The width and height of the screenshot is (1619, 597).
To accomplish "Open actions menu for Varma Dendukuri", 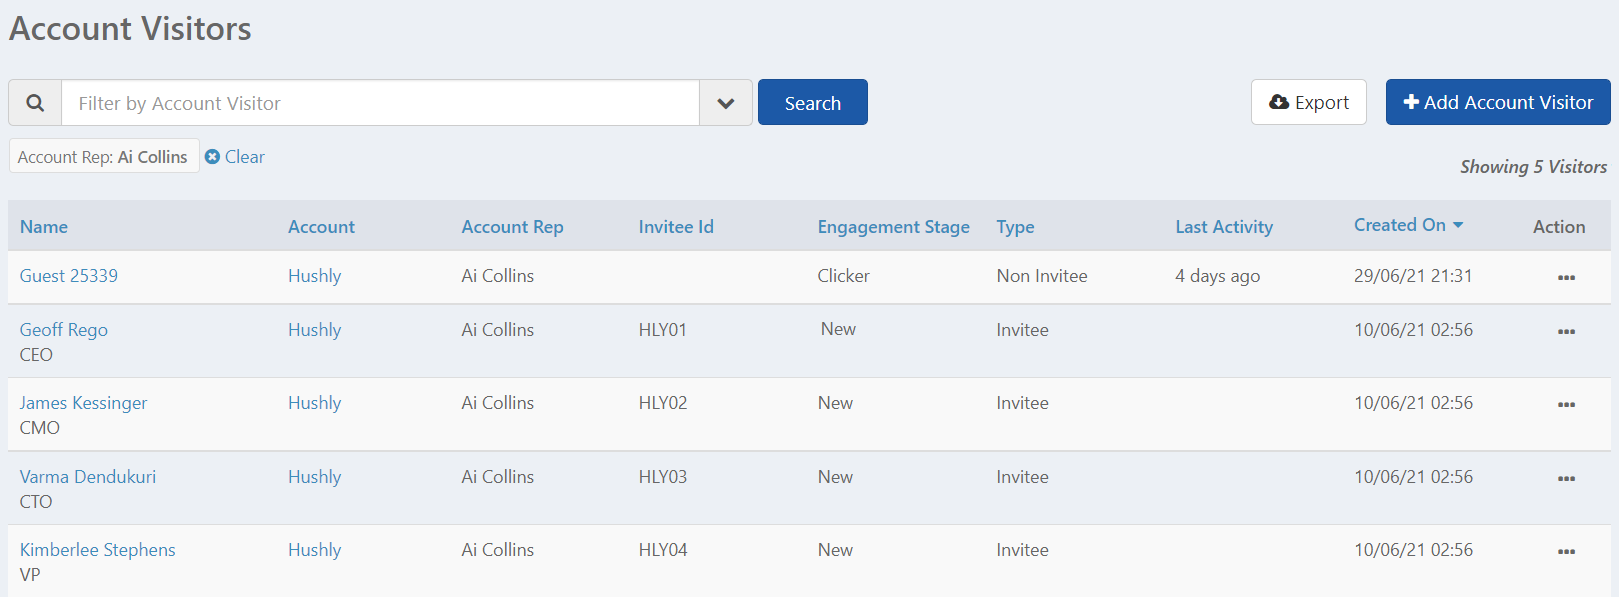I will pos(1566,479).
